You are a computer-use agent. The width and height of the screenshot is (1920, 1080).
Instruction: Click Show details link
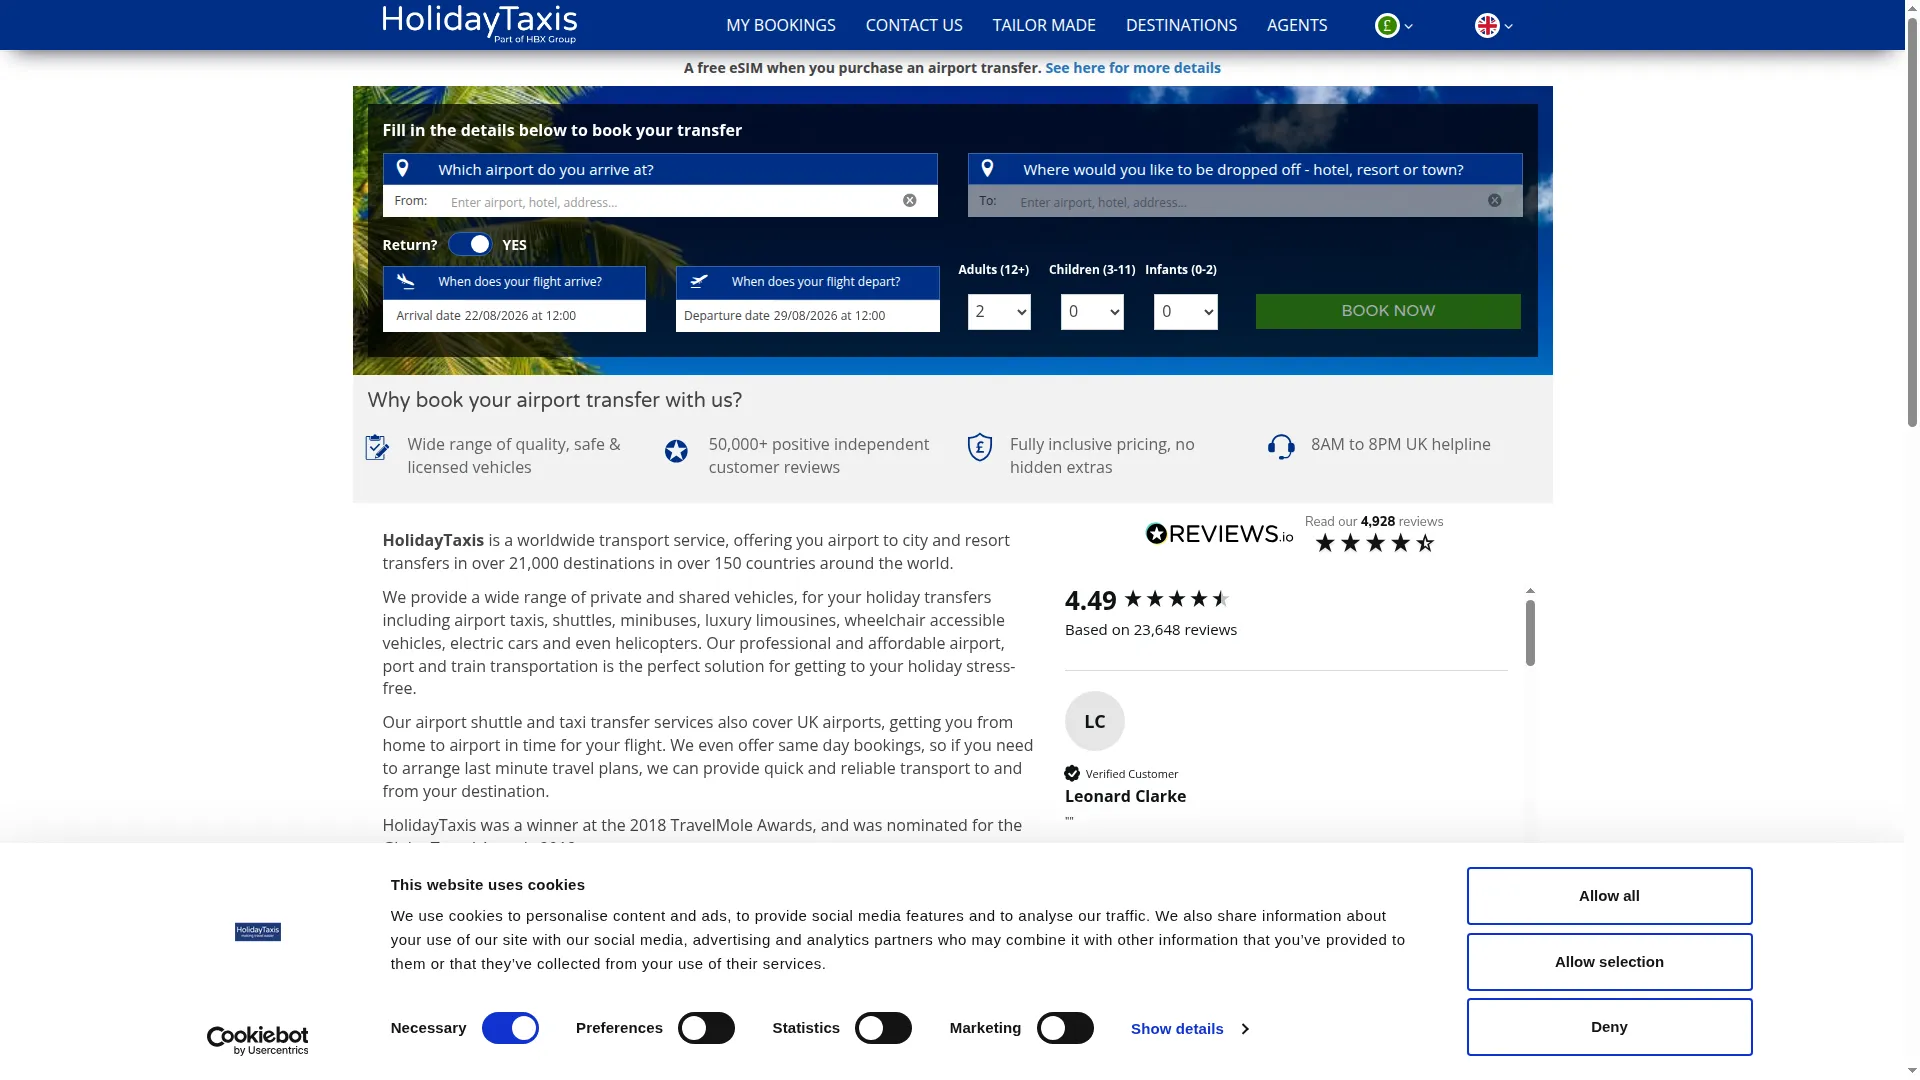click(1177, 1029)
